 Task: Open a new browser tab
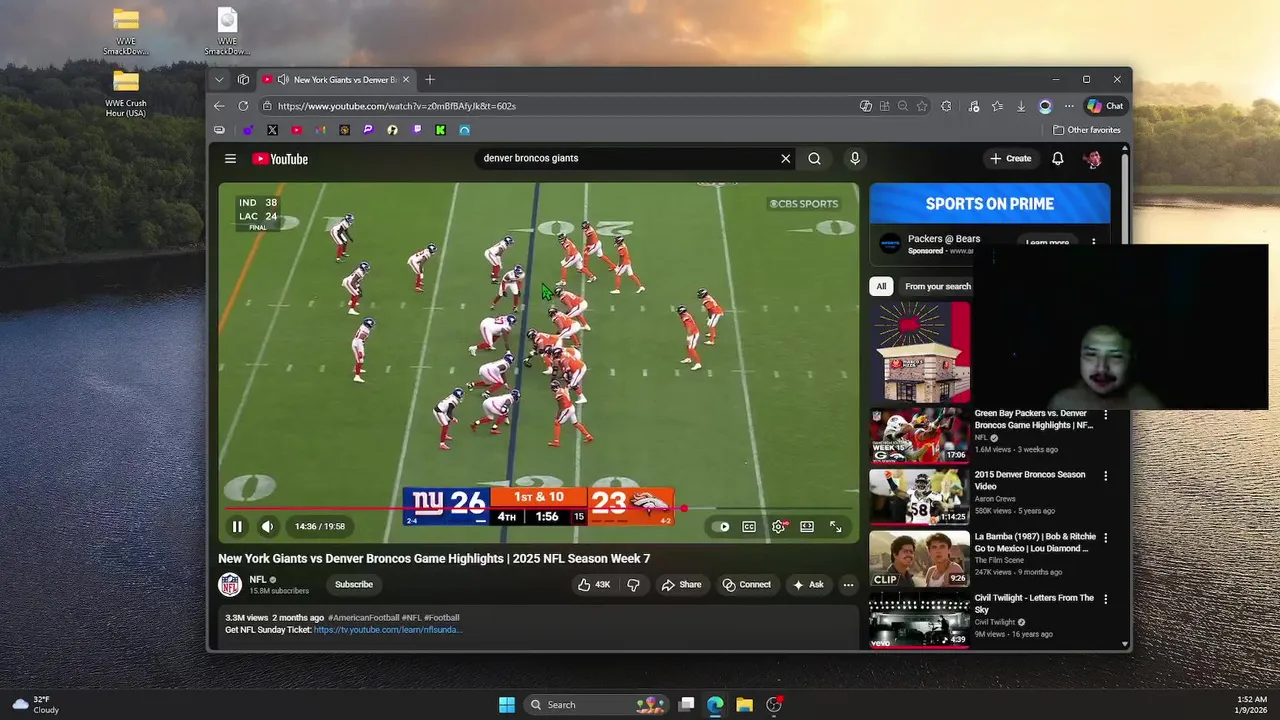coord(430,79)
